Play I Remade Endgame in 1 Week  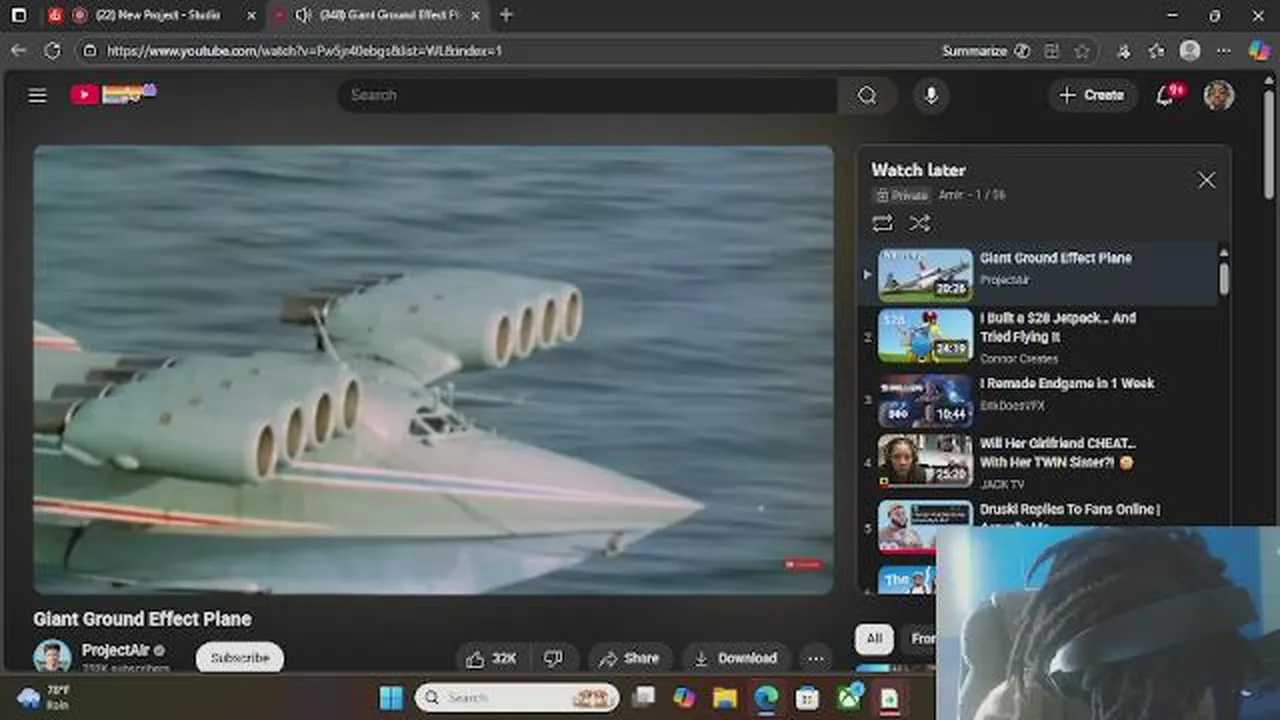pyautogui.click(x=1067, y=383)
